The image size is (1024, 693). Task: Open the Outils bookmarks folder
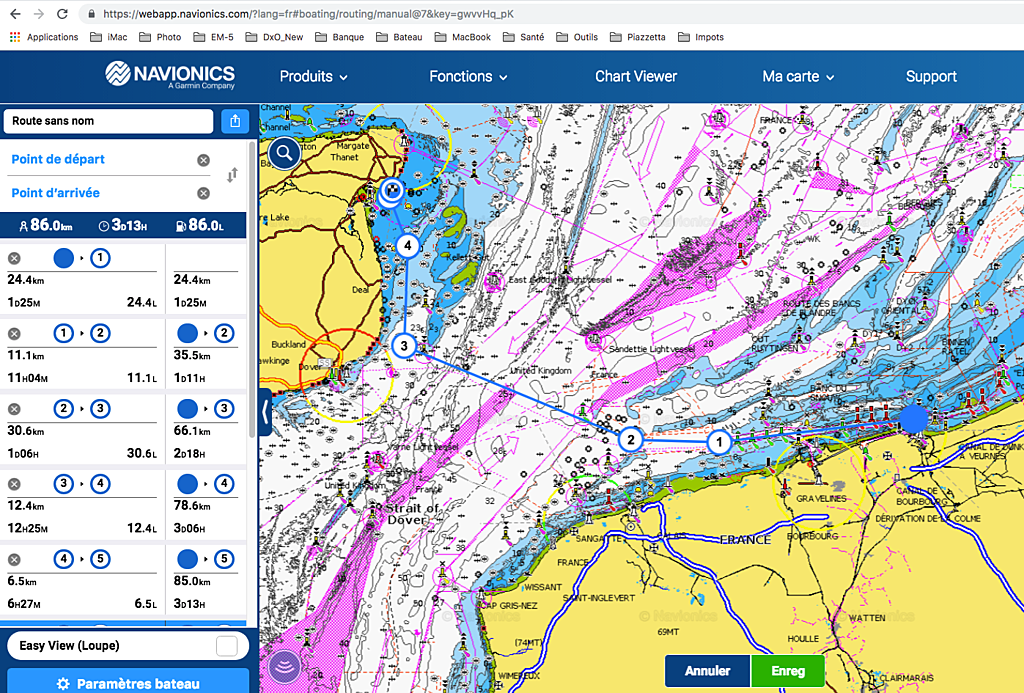pos(577,37)
